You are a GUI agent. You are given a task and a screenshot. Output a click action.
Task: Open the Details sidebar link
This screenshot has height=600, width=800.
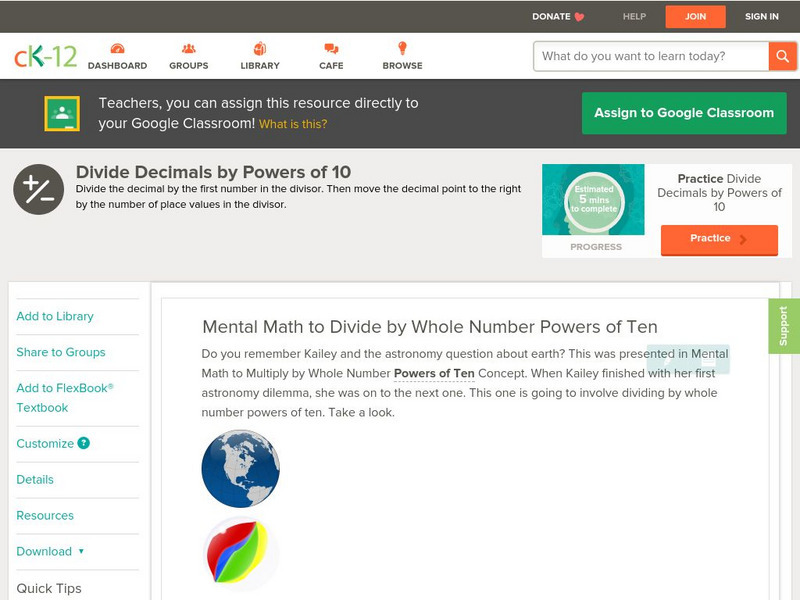pos(35,480)
